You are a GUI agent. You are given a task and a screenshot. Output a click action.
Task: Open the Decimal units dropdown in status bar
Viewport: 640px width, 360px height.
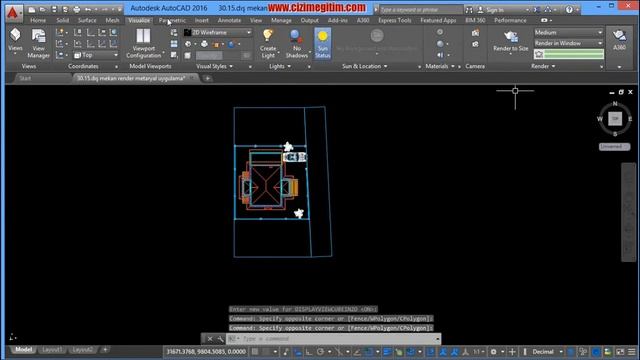coord(547,352)
